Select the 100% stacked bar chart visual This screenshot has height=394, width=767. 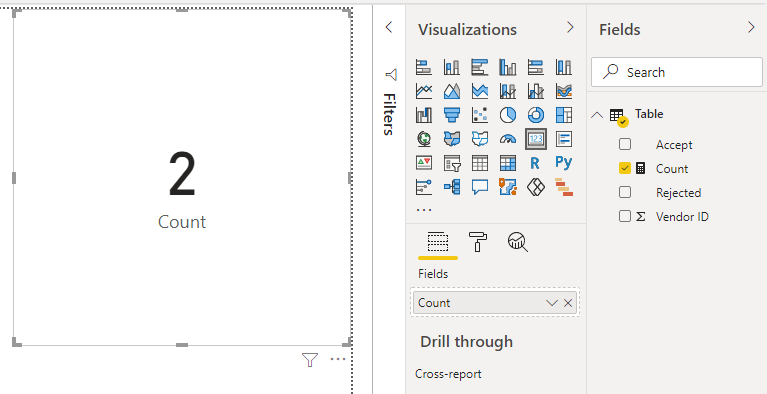point(536,67)
